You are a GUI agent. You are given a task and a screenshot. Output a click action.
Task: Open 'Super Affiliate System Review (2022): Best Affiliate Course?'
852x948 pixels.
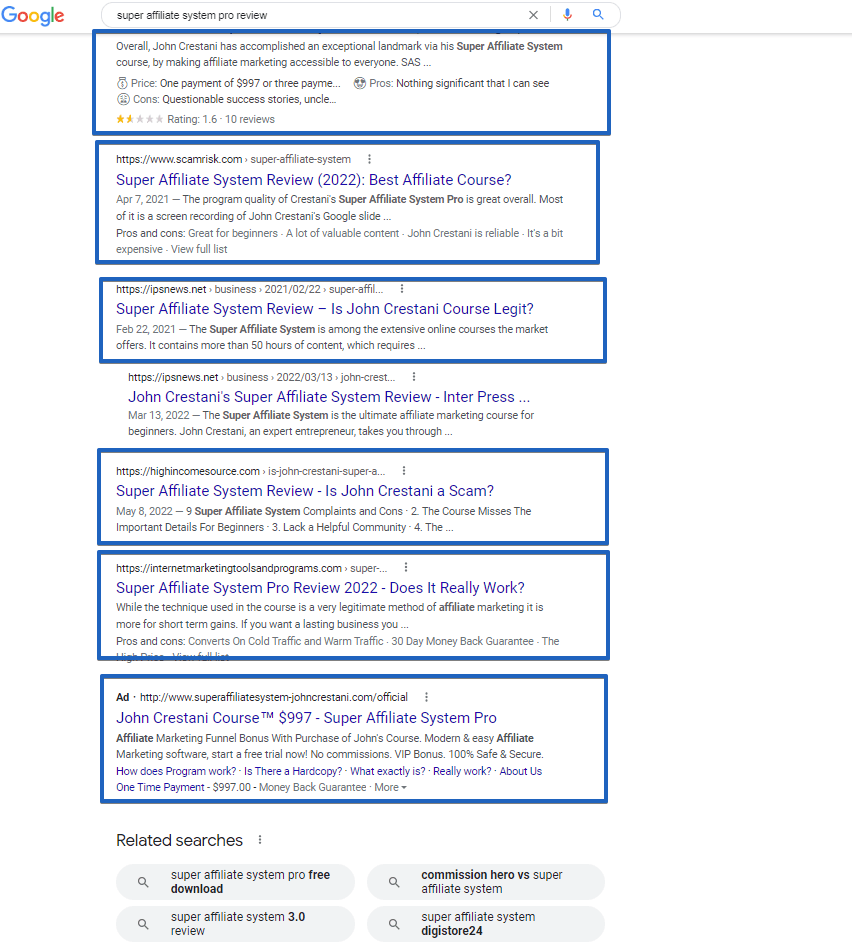coord(314,180)
